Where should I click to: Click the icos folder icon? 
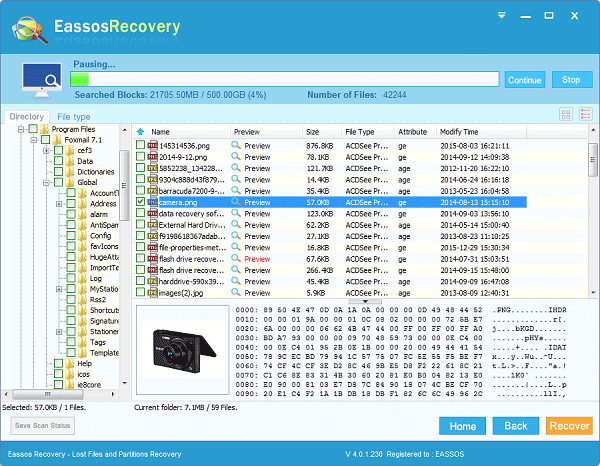tap(70, 374)
